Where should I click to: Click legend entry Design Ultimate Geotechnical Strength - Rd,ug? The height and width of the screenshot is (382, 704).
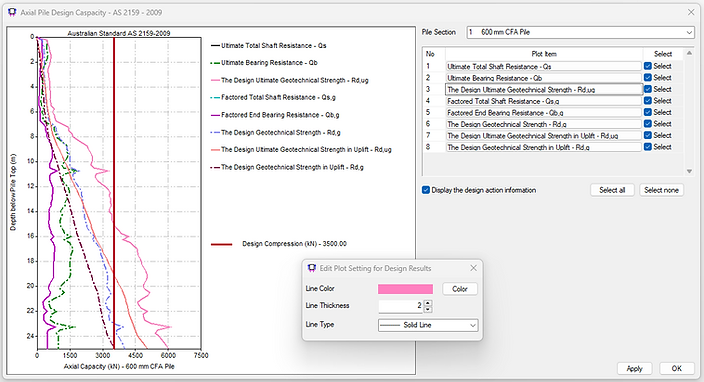[290, 80]
